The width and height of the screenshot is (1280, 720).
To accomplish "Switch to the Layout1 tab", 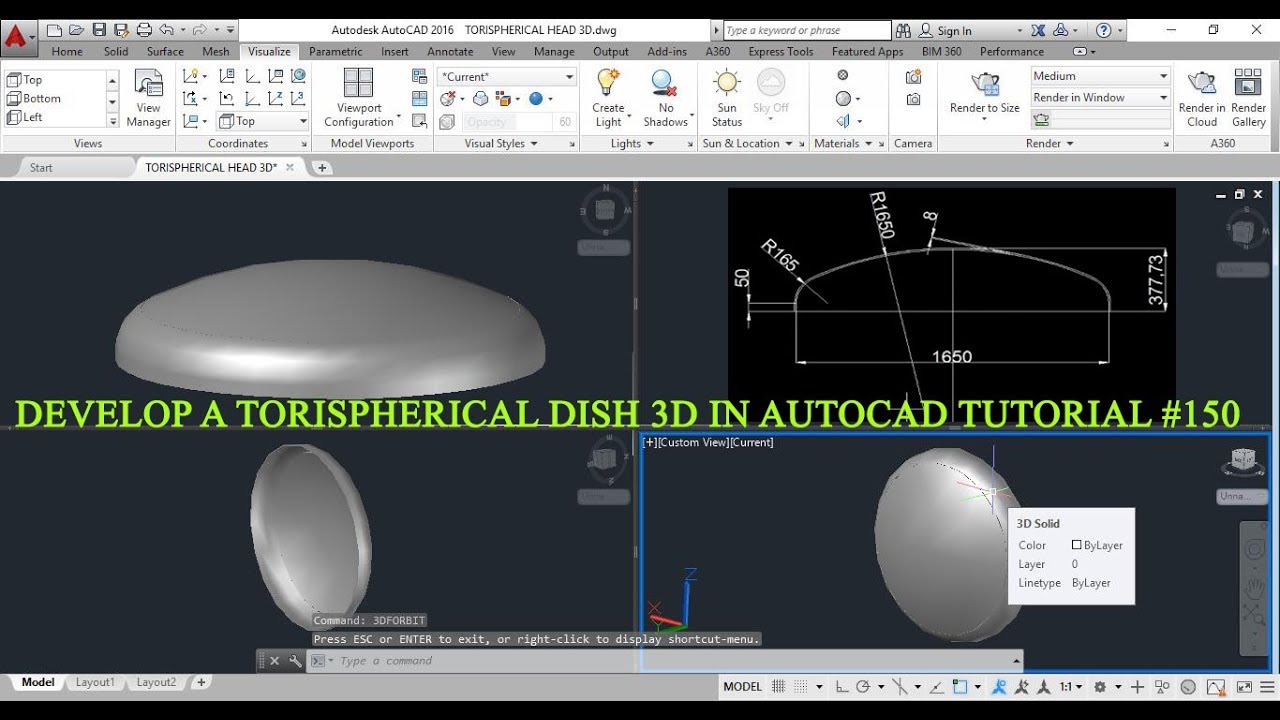I will [x=95, y=682].
